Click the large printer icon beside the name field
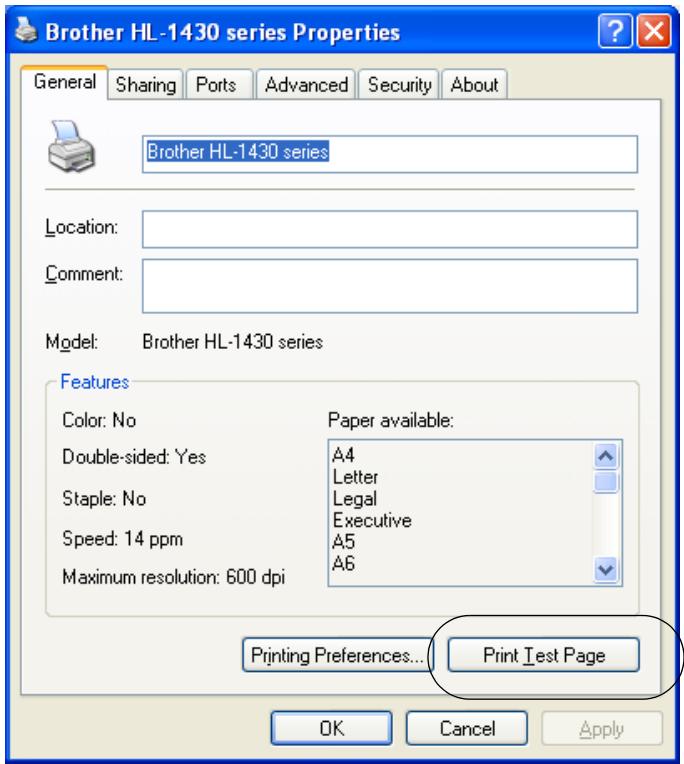684x764 pixels. [x=71, y=147]
